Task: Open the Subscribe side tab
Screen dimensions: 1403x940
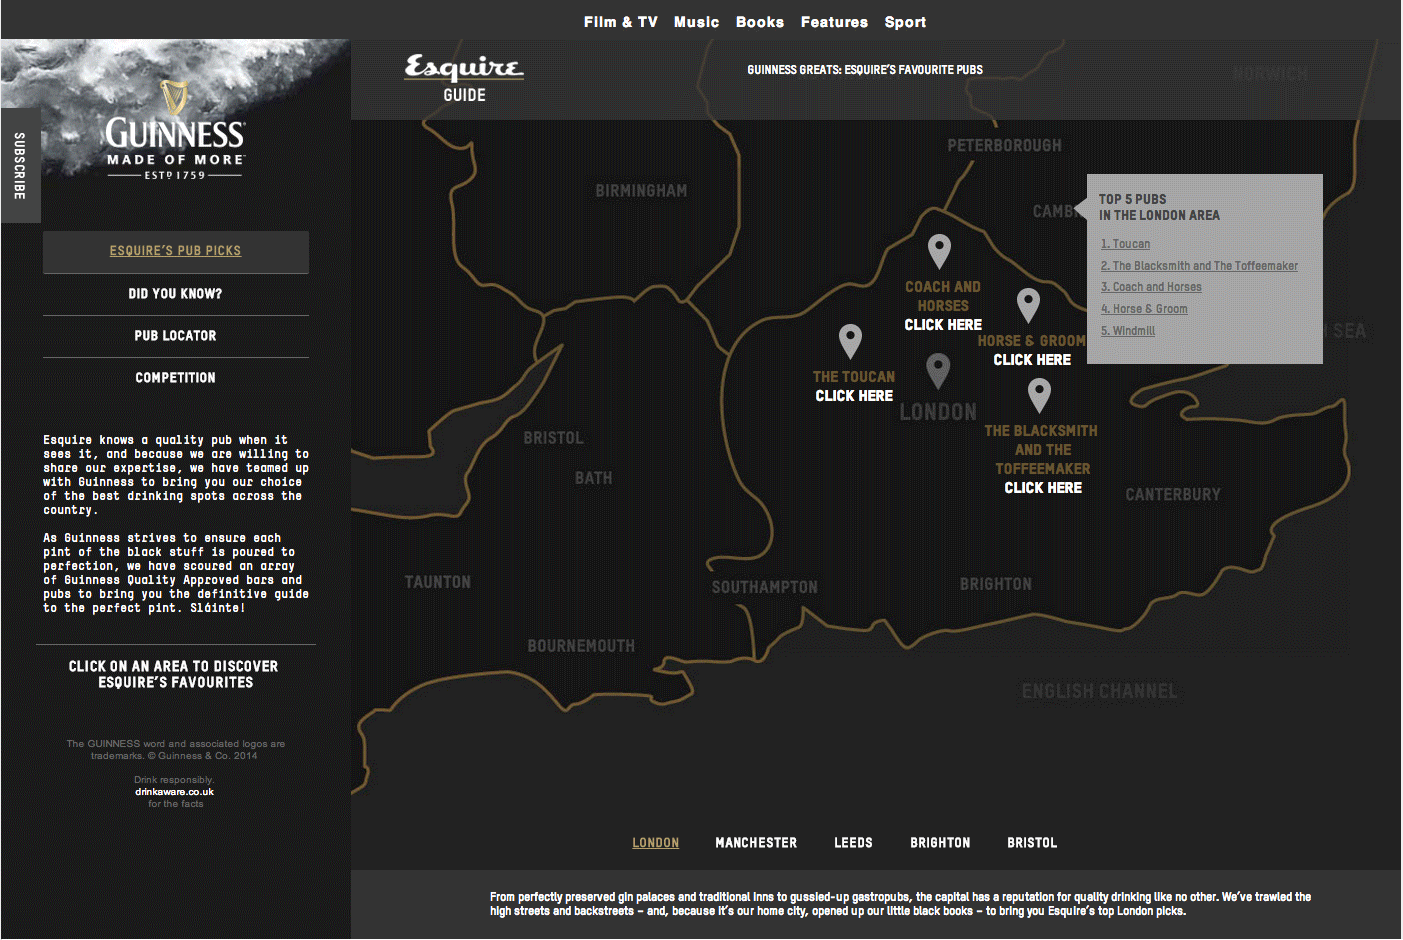Action: (x=20, y=165)
